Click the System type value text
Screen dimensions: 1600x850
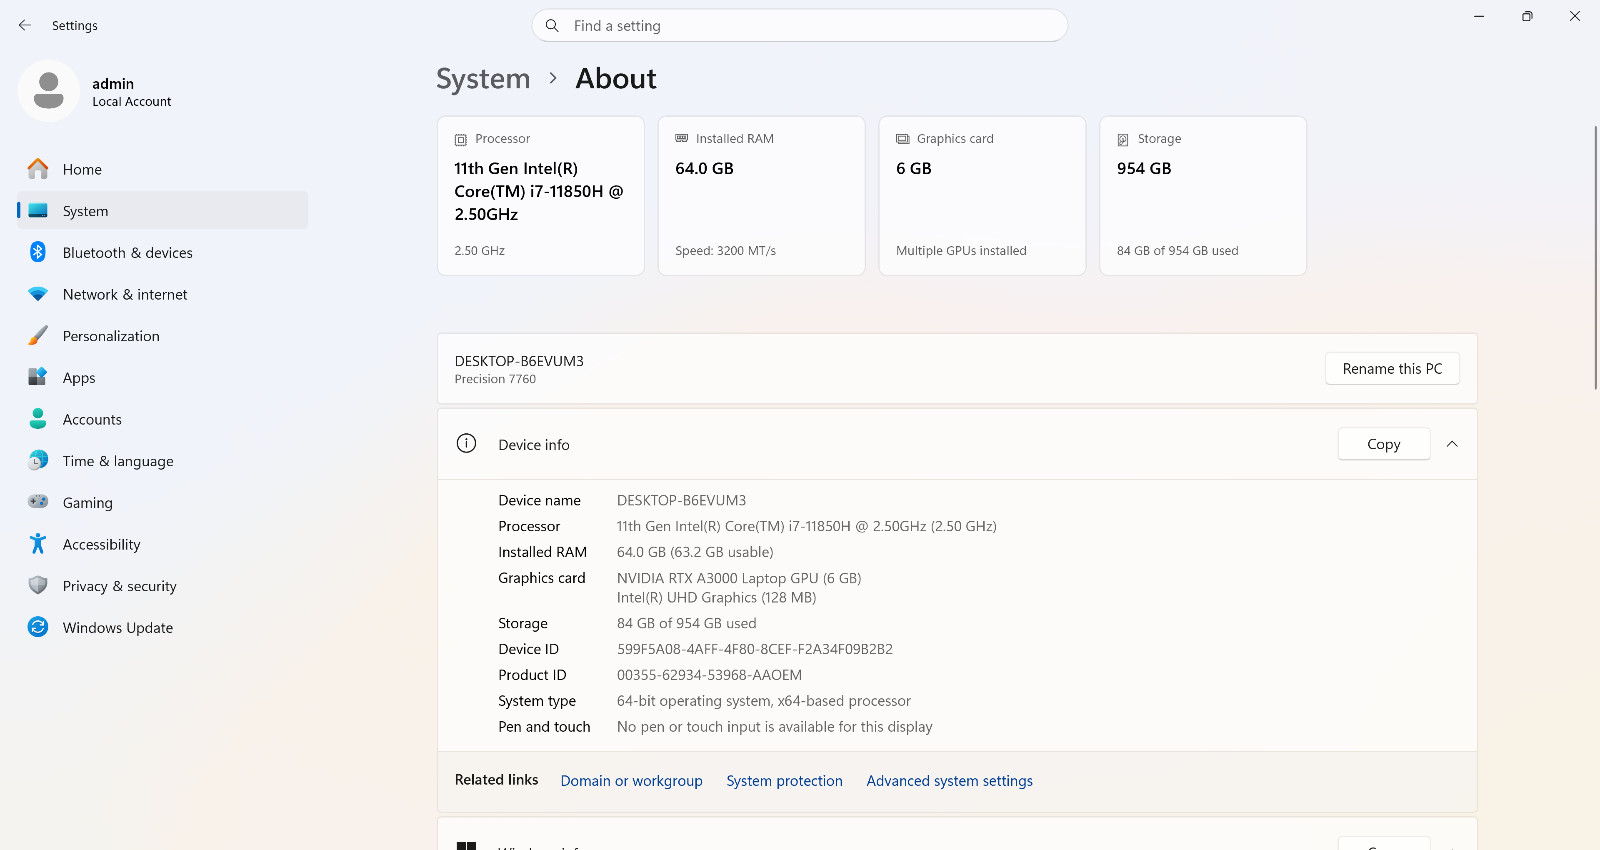click(764, 701)
